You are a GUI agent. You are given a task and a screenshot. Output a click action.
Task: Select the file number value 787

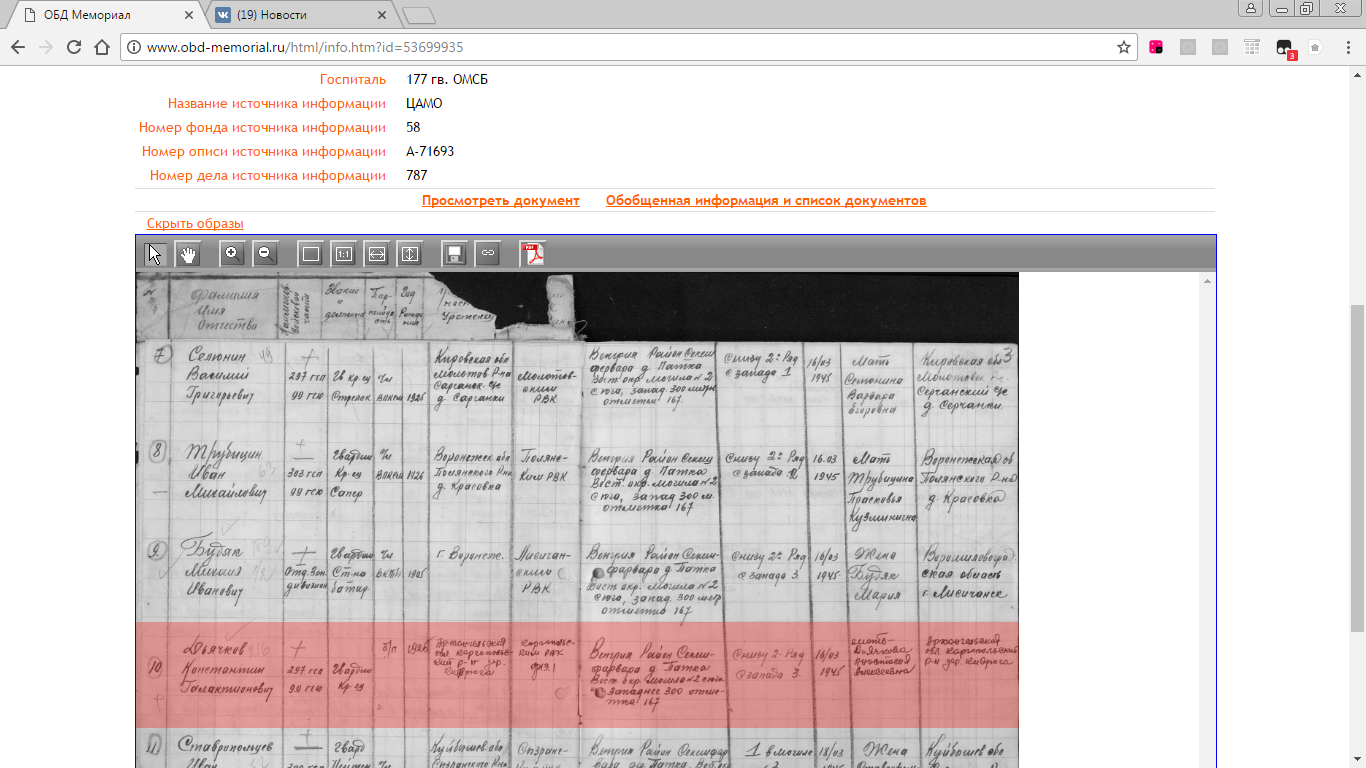click(417, 176)
